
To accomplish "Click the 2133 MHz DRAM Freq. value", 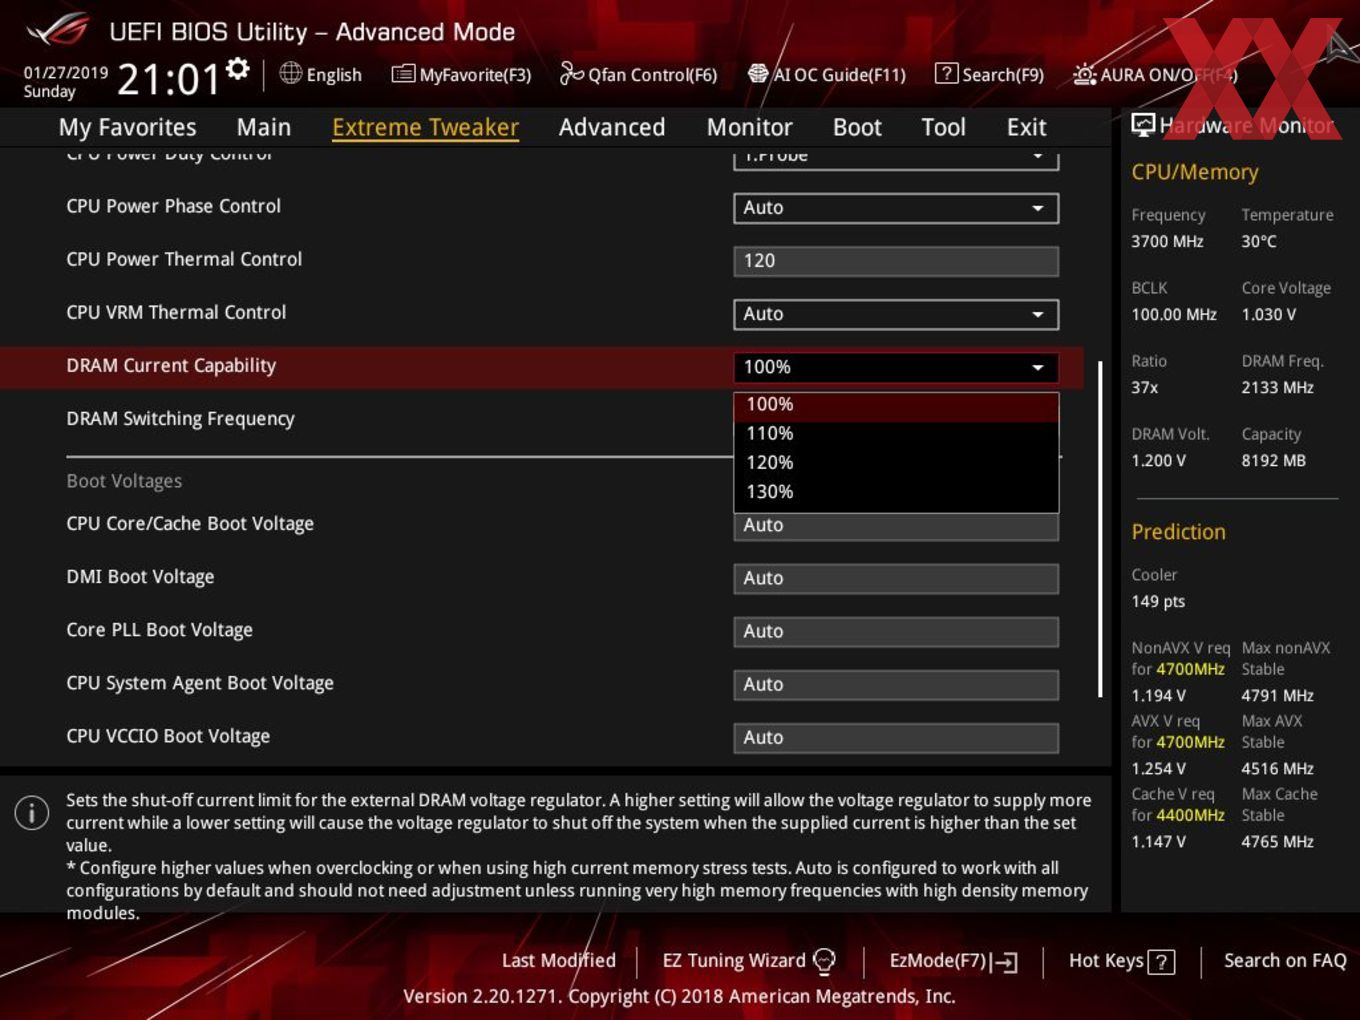I will click(x=1277, y=387).
